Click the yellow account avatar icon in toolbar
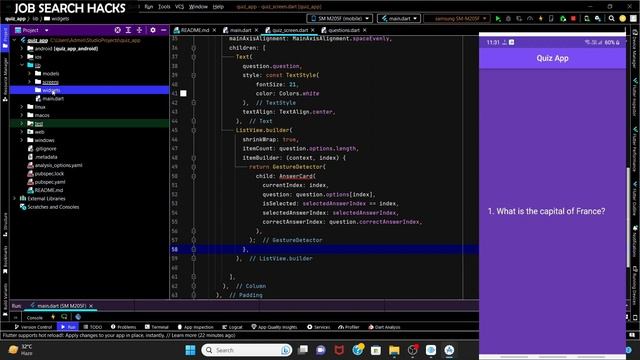 pyautogui.click(x=622, y=18)
